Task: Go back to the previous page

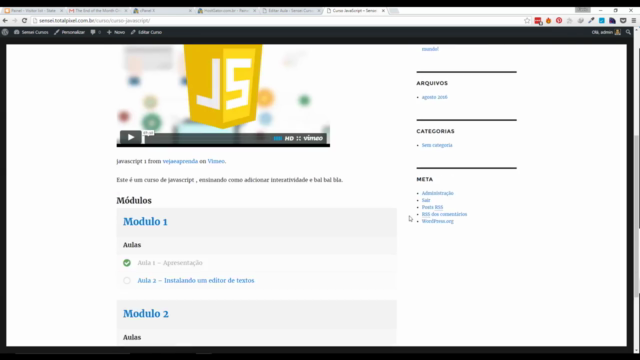Action: pos(5,20)
